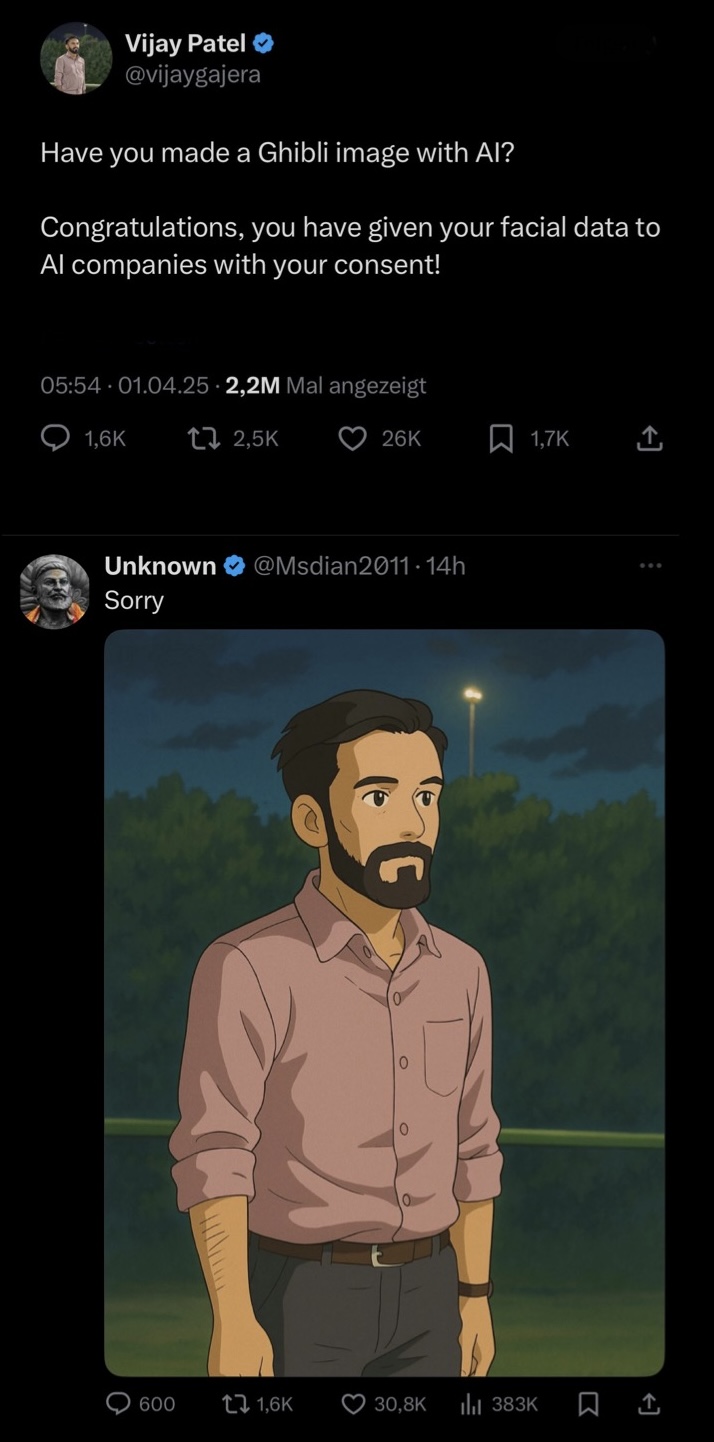Open the Unknown user's avatar
This screenshot has height=1442, width=714.
click(55, 590)
